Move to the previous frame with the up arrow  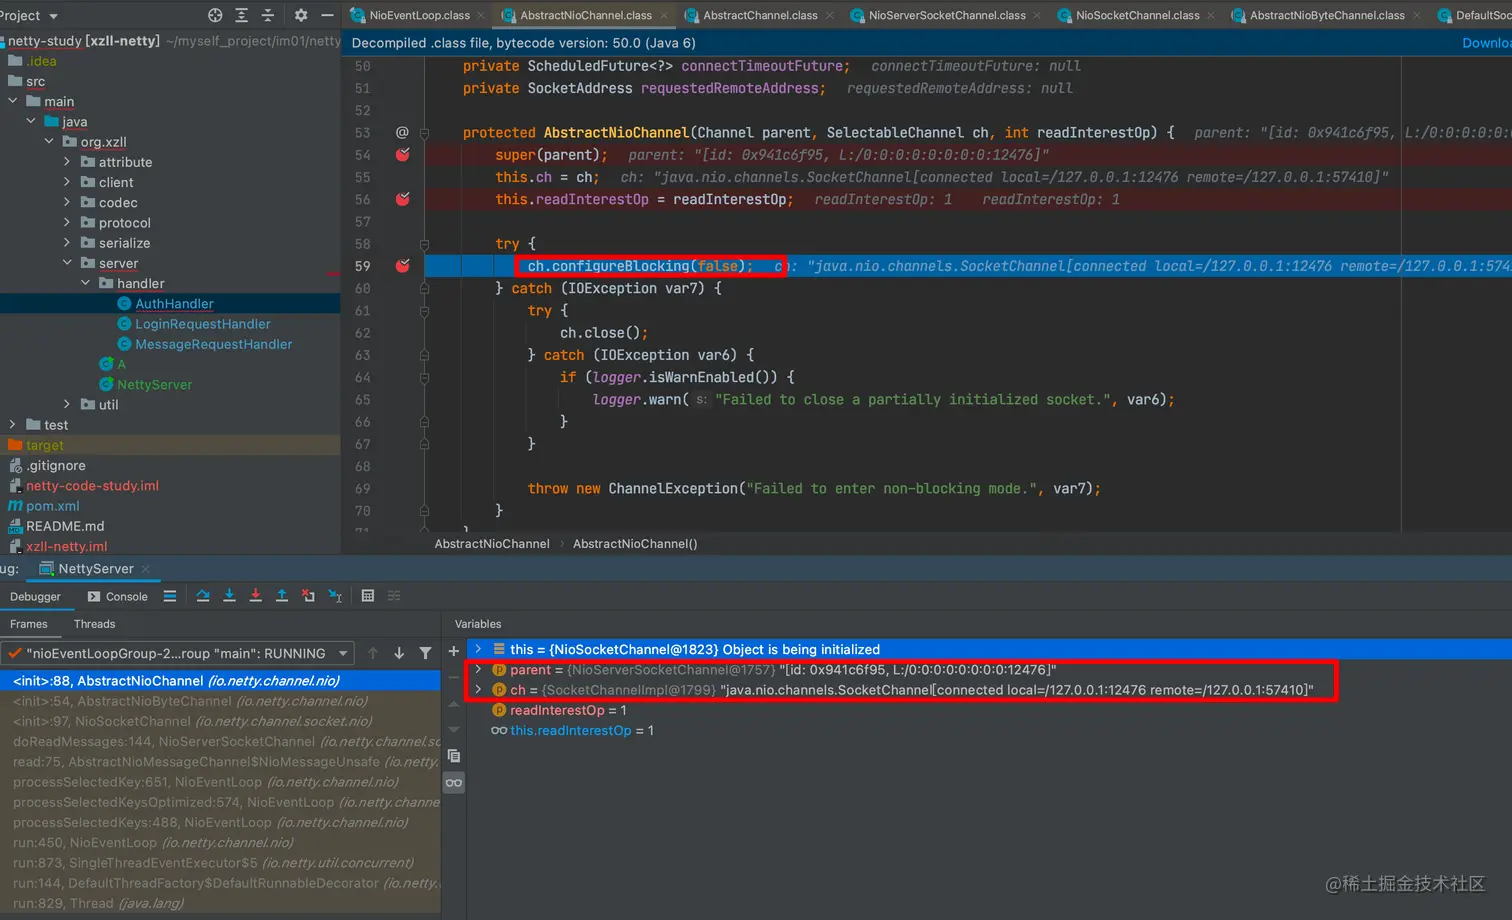[373, 653]
